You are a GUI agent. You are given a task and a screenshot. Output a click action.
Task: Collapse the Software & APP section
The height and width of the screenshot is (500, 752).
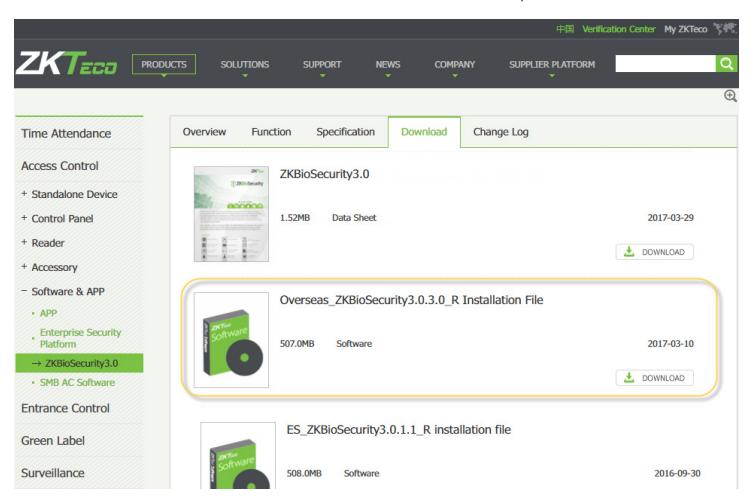pyautogui.click(x=68, y=291)
